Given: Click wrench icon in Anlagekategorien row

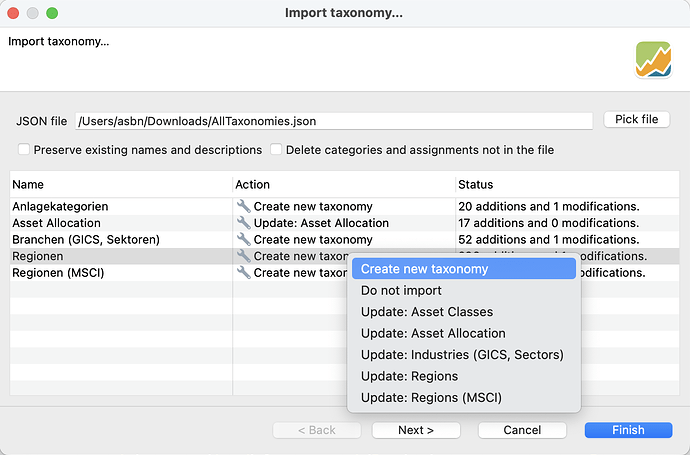Looking at the screenshot, I should pos(243,206).
